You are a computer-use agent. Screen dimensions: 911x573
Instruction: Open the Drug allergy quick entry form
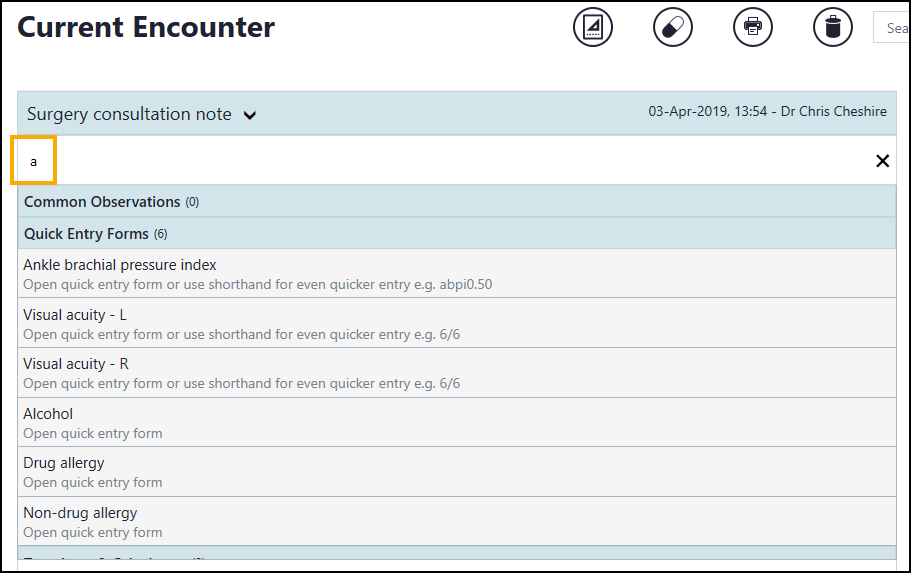pos(64,463)
